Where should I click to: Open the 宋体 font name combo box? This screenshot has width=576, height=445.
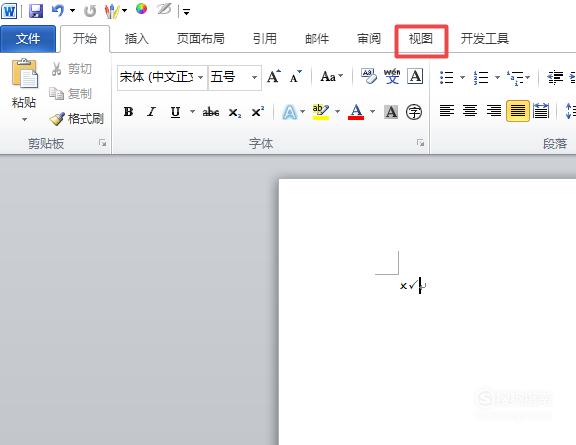tap(162, 77)
